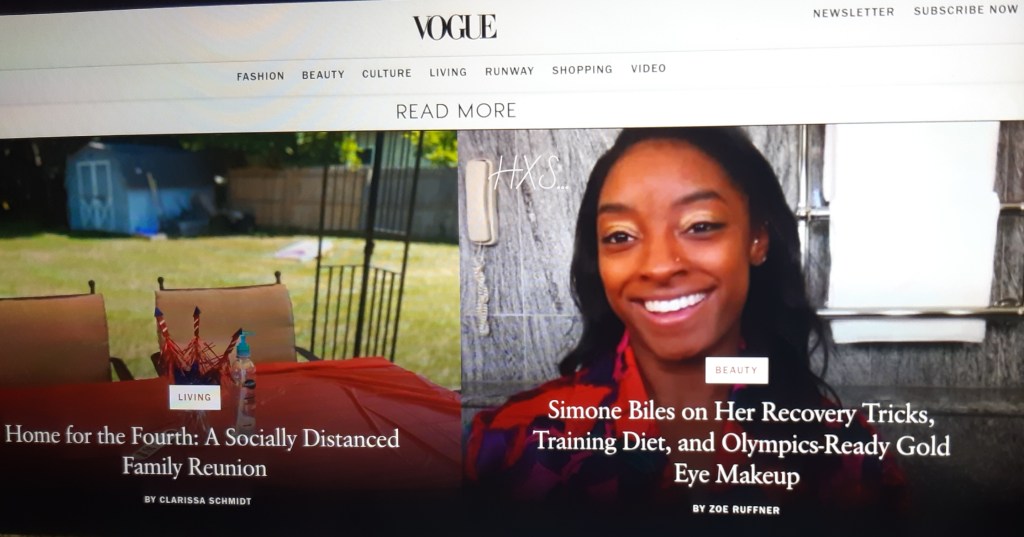Click the Living category tag
The width and height of the screenshot is (1024, 537).
pyautogui.click(x=195, y=397)
